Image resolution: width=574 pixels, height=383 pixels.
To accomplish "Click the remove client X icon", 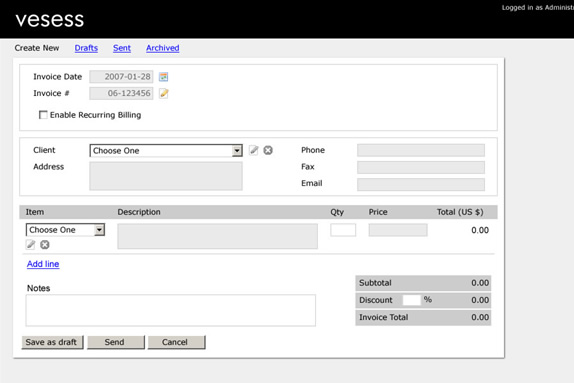I will [268, 150].
